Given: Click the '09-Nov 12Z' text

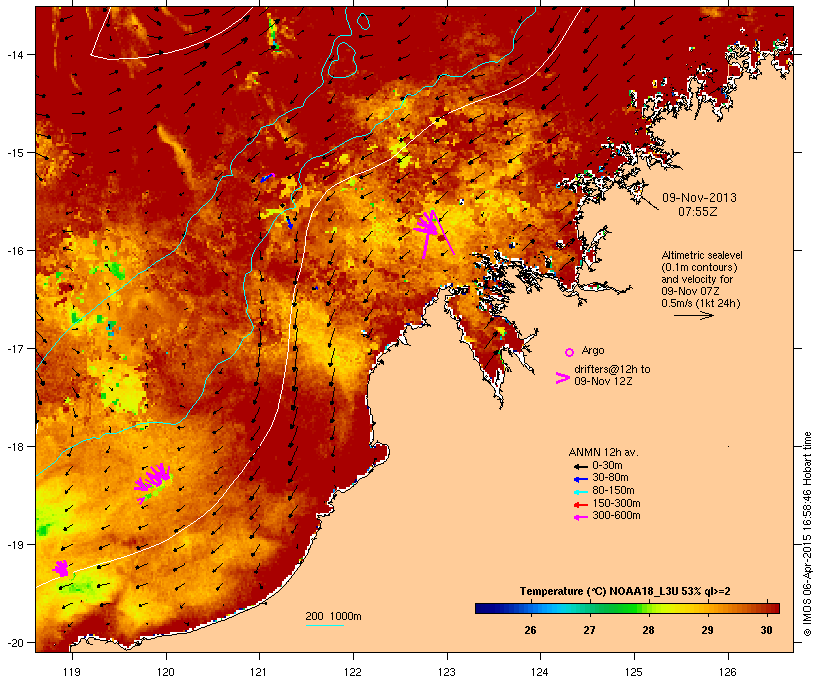Looking at the screenshot, I should [x=603, y=381].
